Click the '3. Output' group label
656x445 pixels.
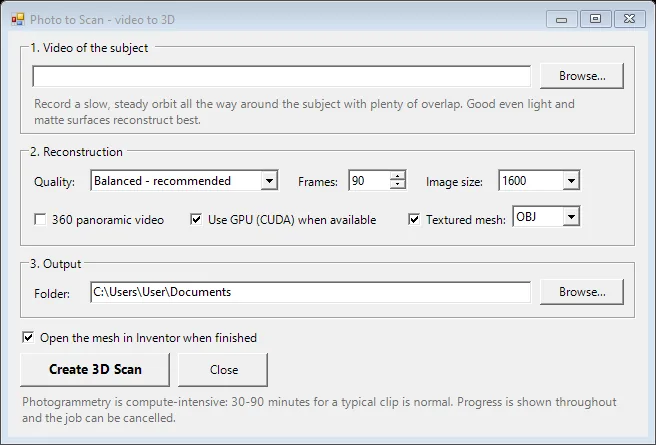pos(56,264)
